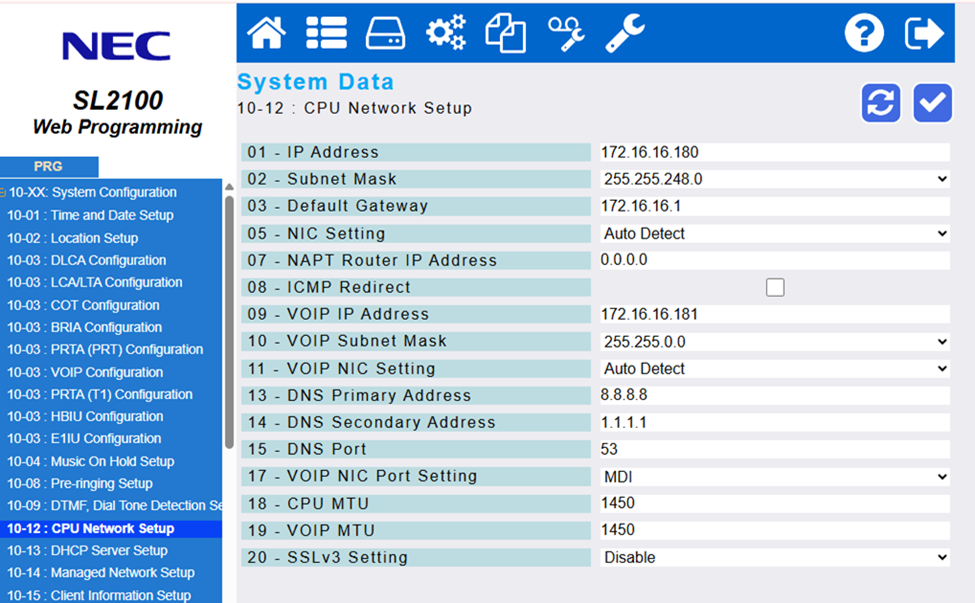975x603 pixels.
Task: Click the copy documents icon
Action: coord(505,33)
